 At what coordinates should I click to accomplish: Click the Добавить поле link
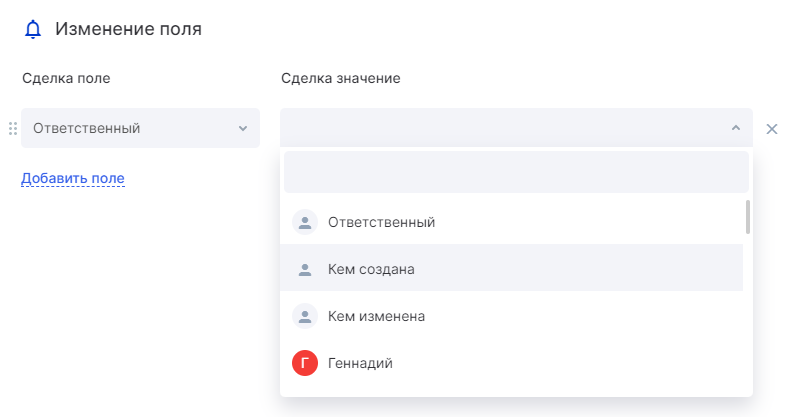tap(73, 178)
